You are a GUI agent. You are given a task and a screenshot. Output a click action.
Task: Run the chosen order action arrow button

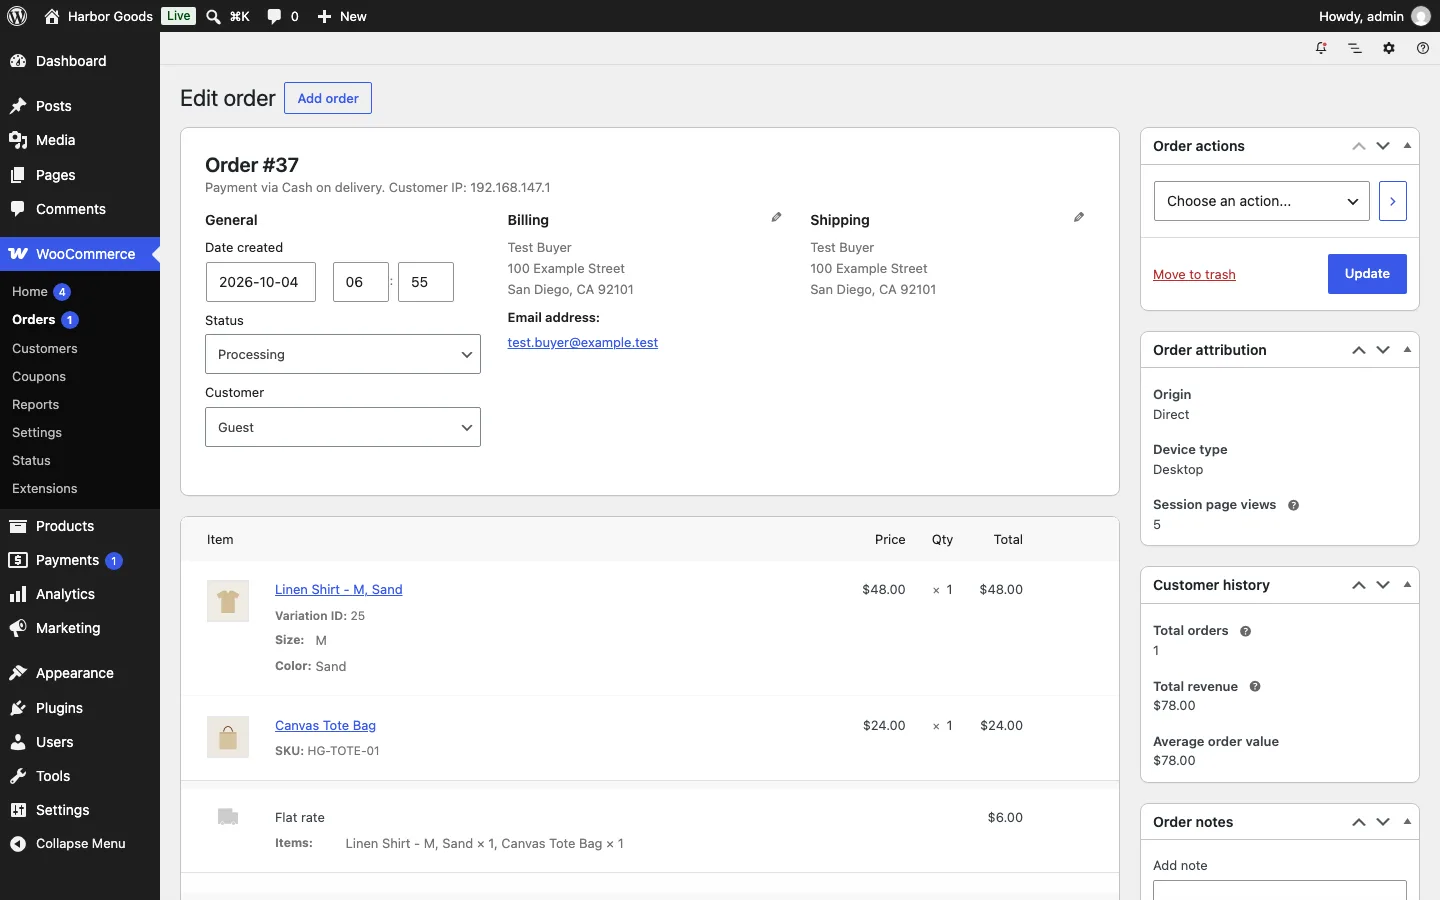1392,201
